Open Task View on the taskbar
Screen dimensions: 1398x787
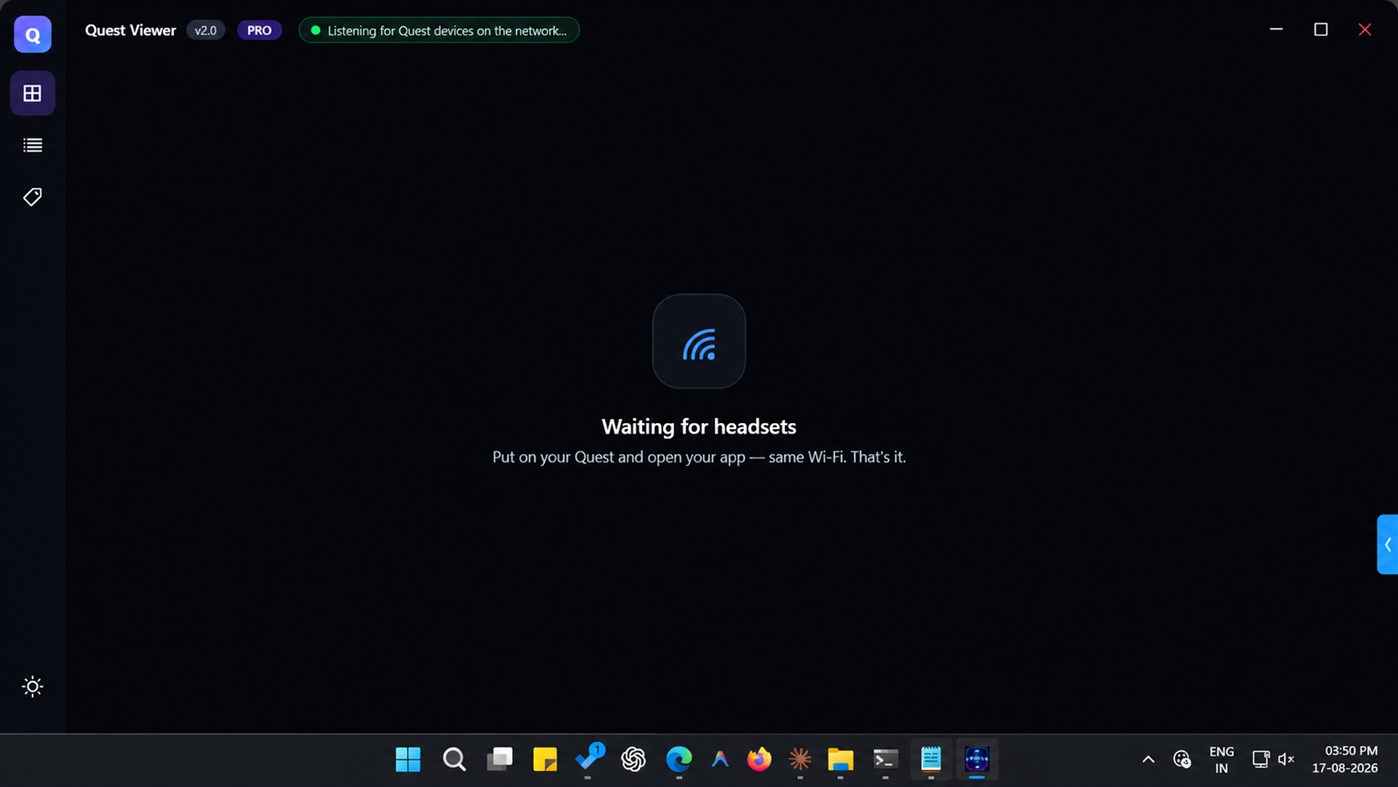click(x=500, y=760)
